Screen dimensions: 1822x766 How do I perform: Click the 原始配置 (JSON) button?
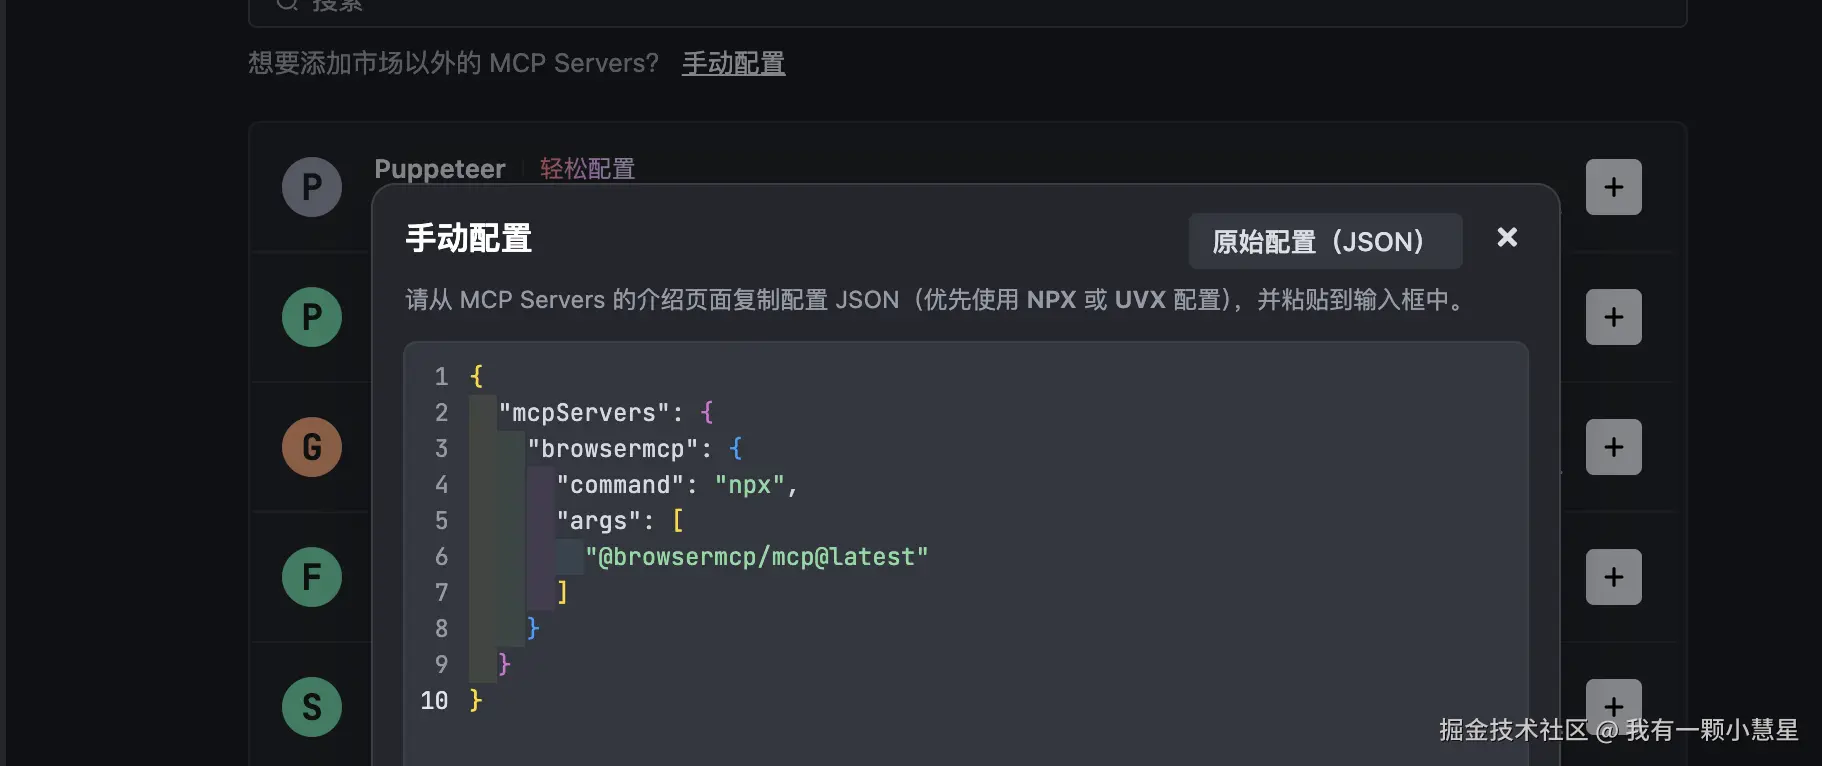coord(1325,241)
